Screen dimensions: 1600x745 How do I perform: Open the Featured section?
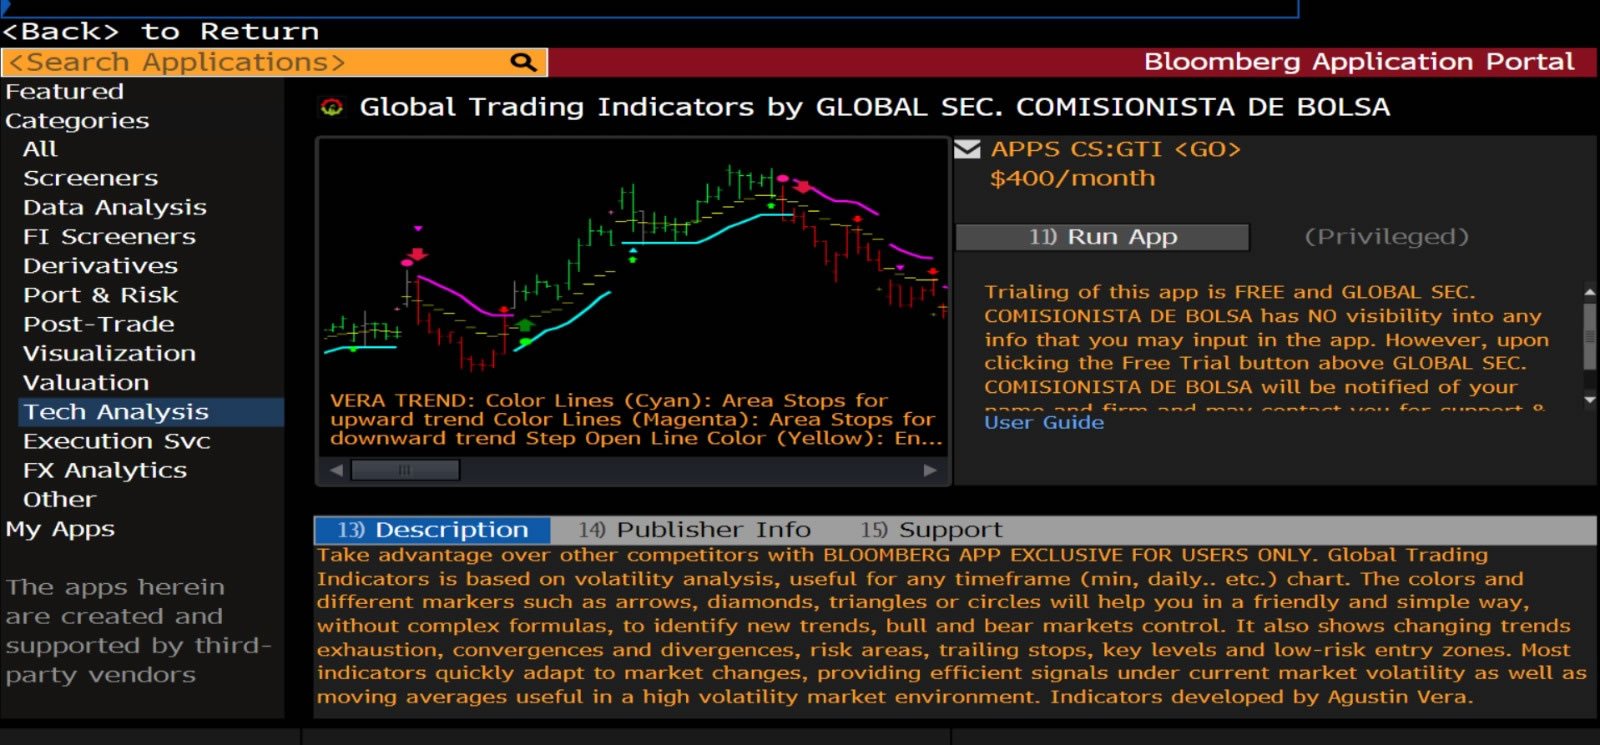tap(64, 91)
